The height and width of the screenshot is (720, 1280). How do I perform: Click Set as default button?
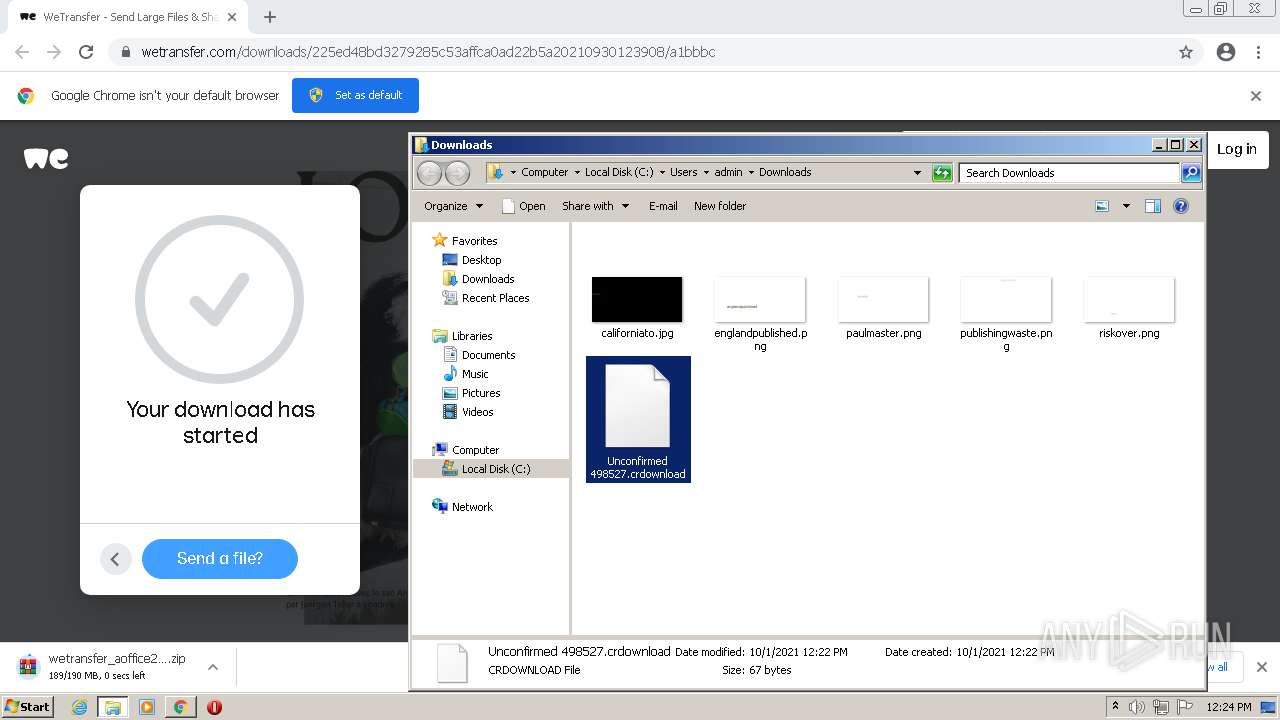click(x=355, y=95)
